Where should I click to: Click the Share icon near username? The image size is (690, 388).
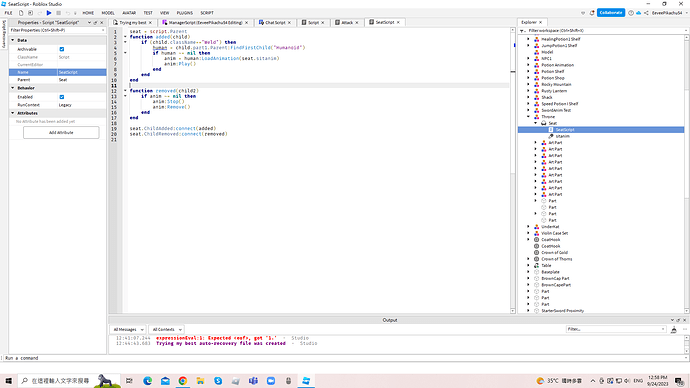pyautogui.click(x=646, y=13)
